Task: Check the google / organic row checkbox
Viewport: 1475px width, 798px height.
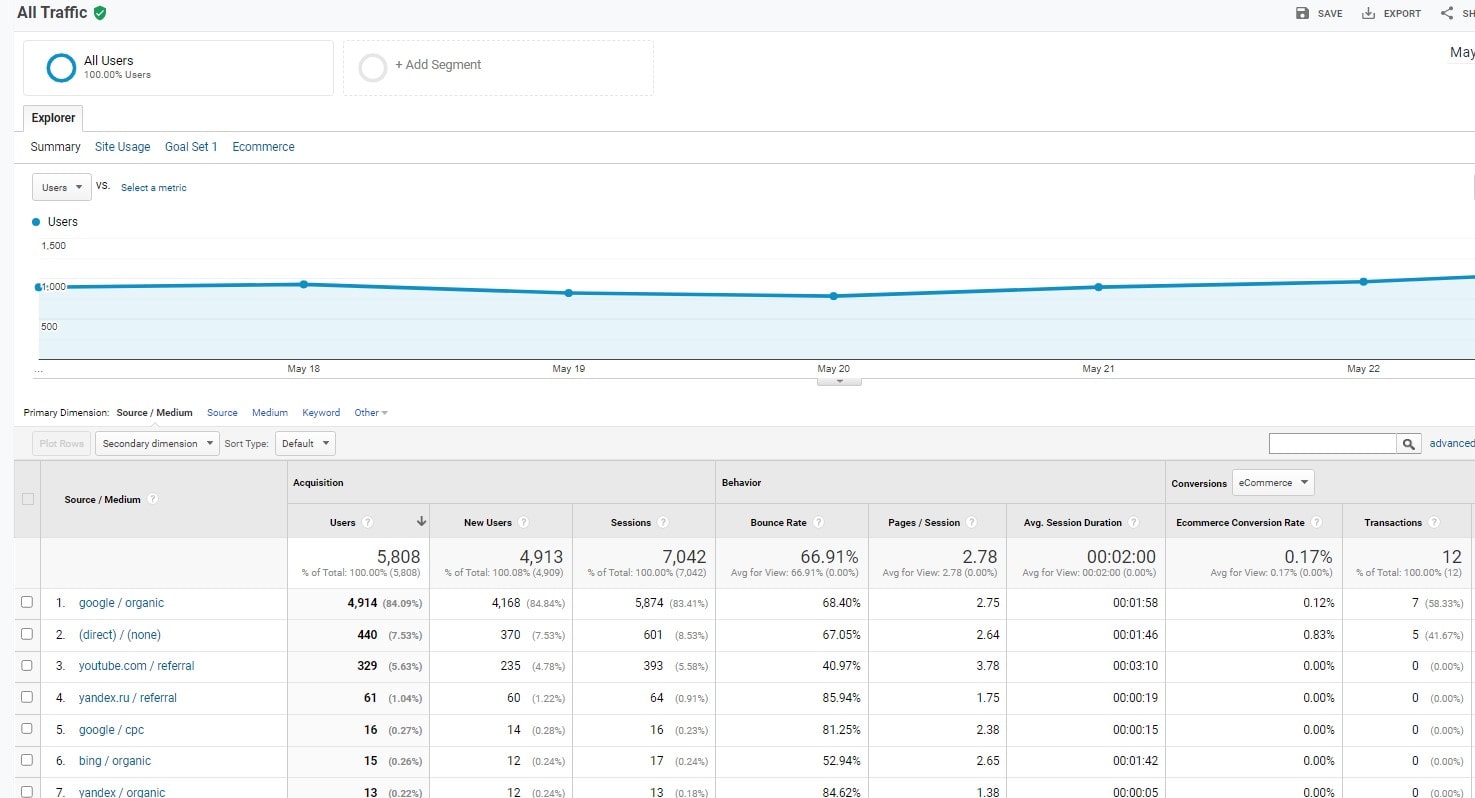Action: (x=27, y=602)
